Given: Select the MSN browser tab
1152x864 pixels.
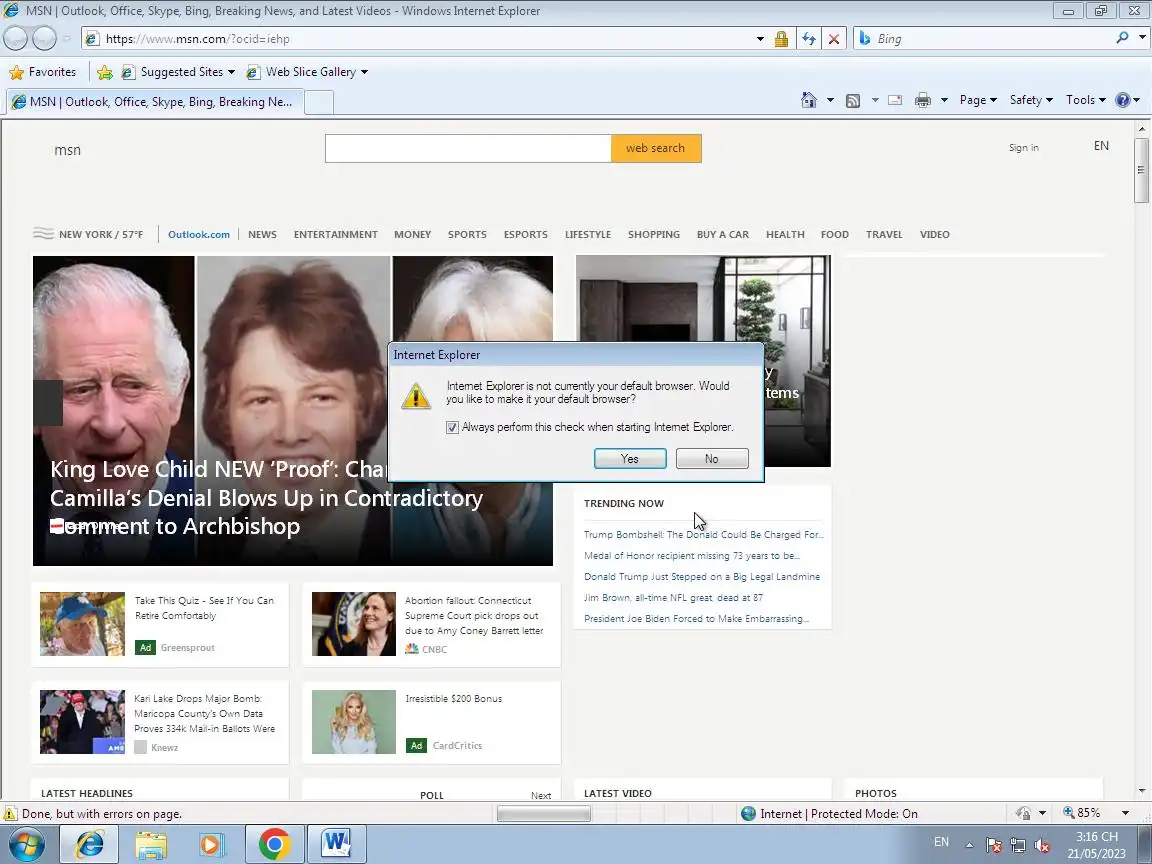Looking at the screenshot, I should tap(154, 102).
